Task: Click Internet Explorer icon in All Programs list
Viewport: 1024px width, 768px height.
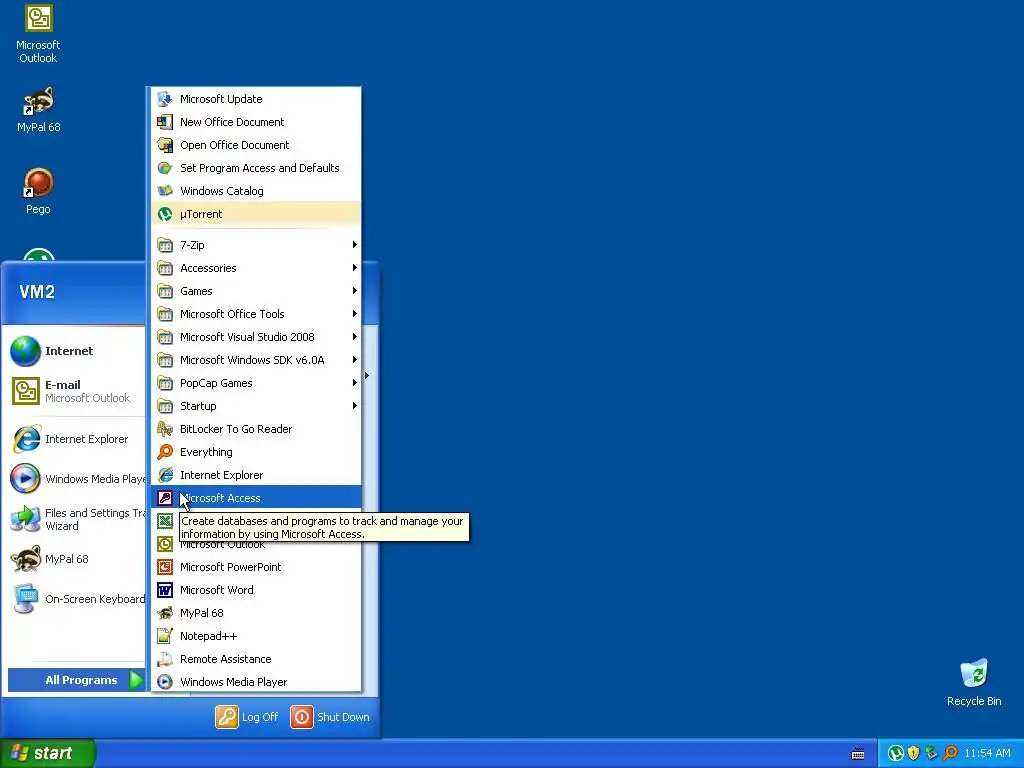Action: (x=165, y=475)
